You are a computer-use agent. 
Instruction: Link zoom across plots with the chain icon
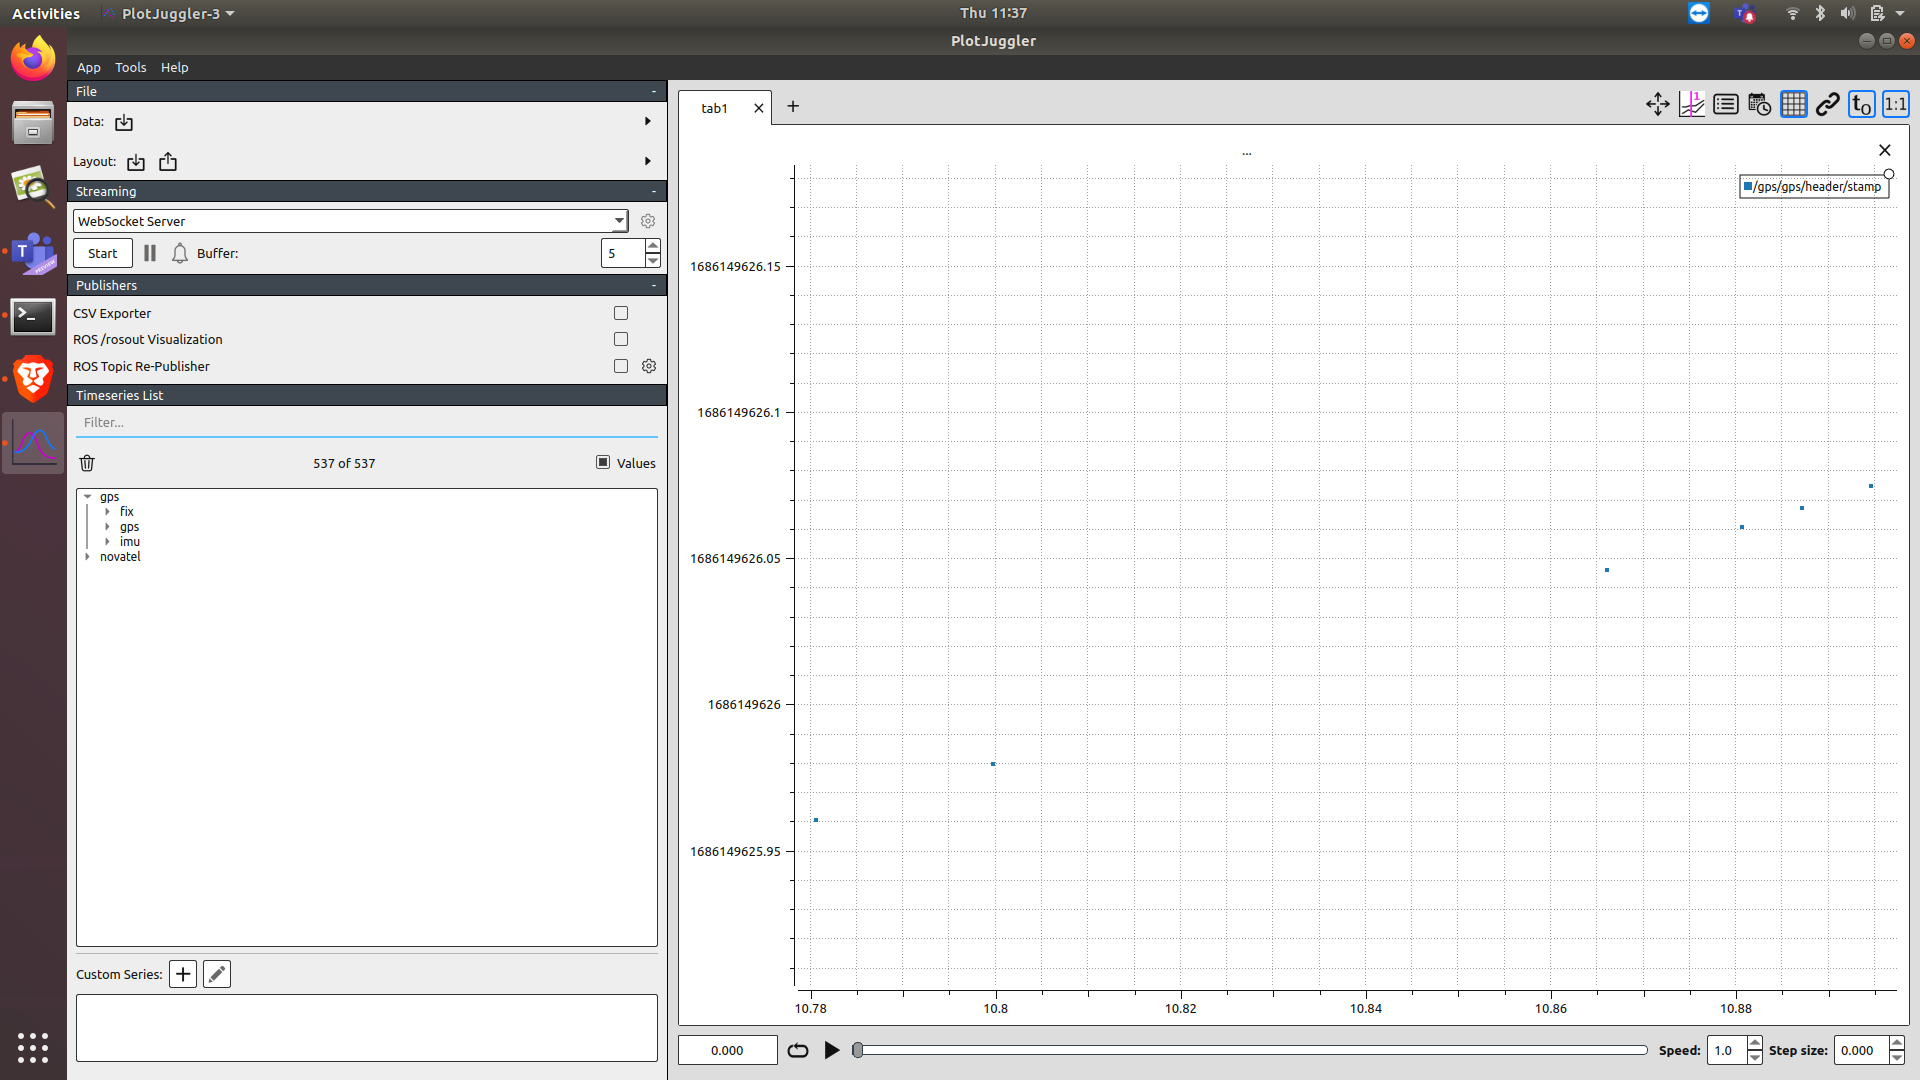[x=1828, y=104]
